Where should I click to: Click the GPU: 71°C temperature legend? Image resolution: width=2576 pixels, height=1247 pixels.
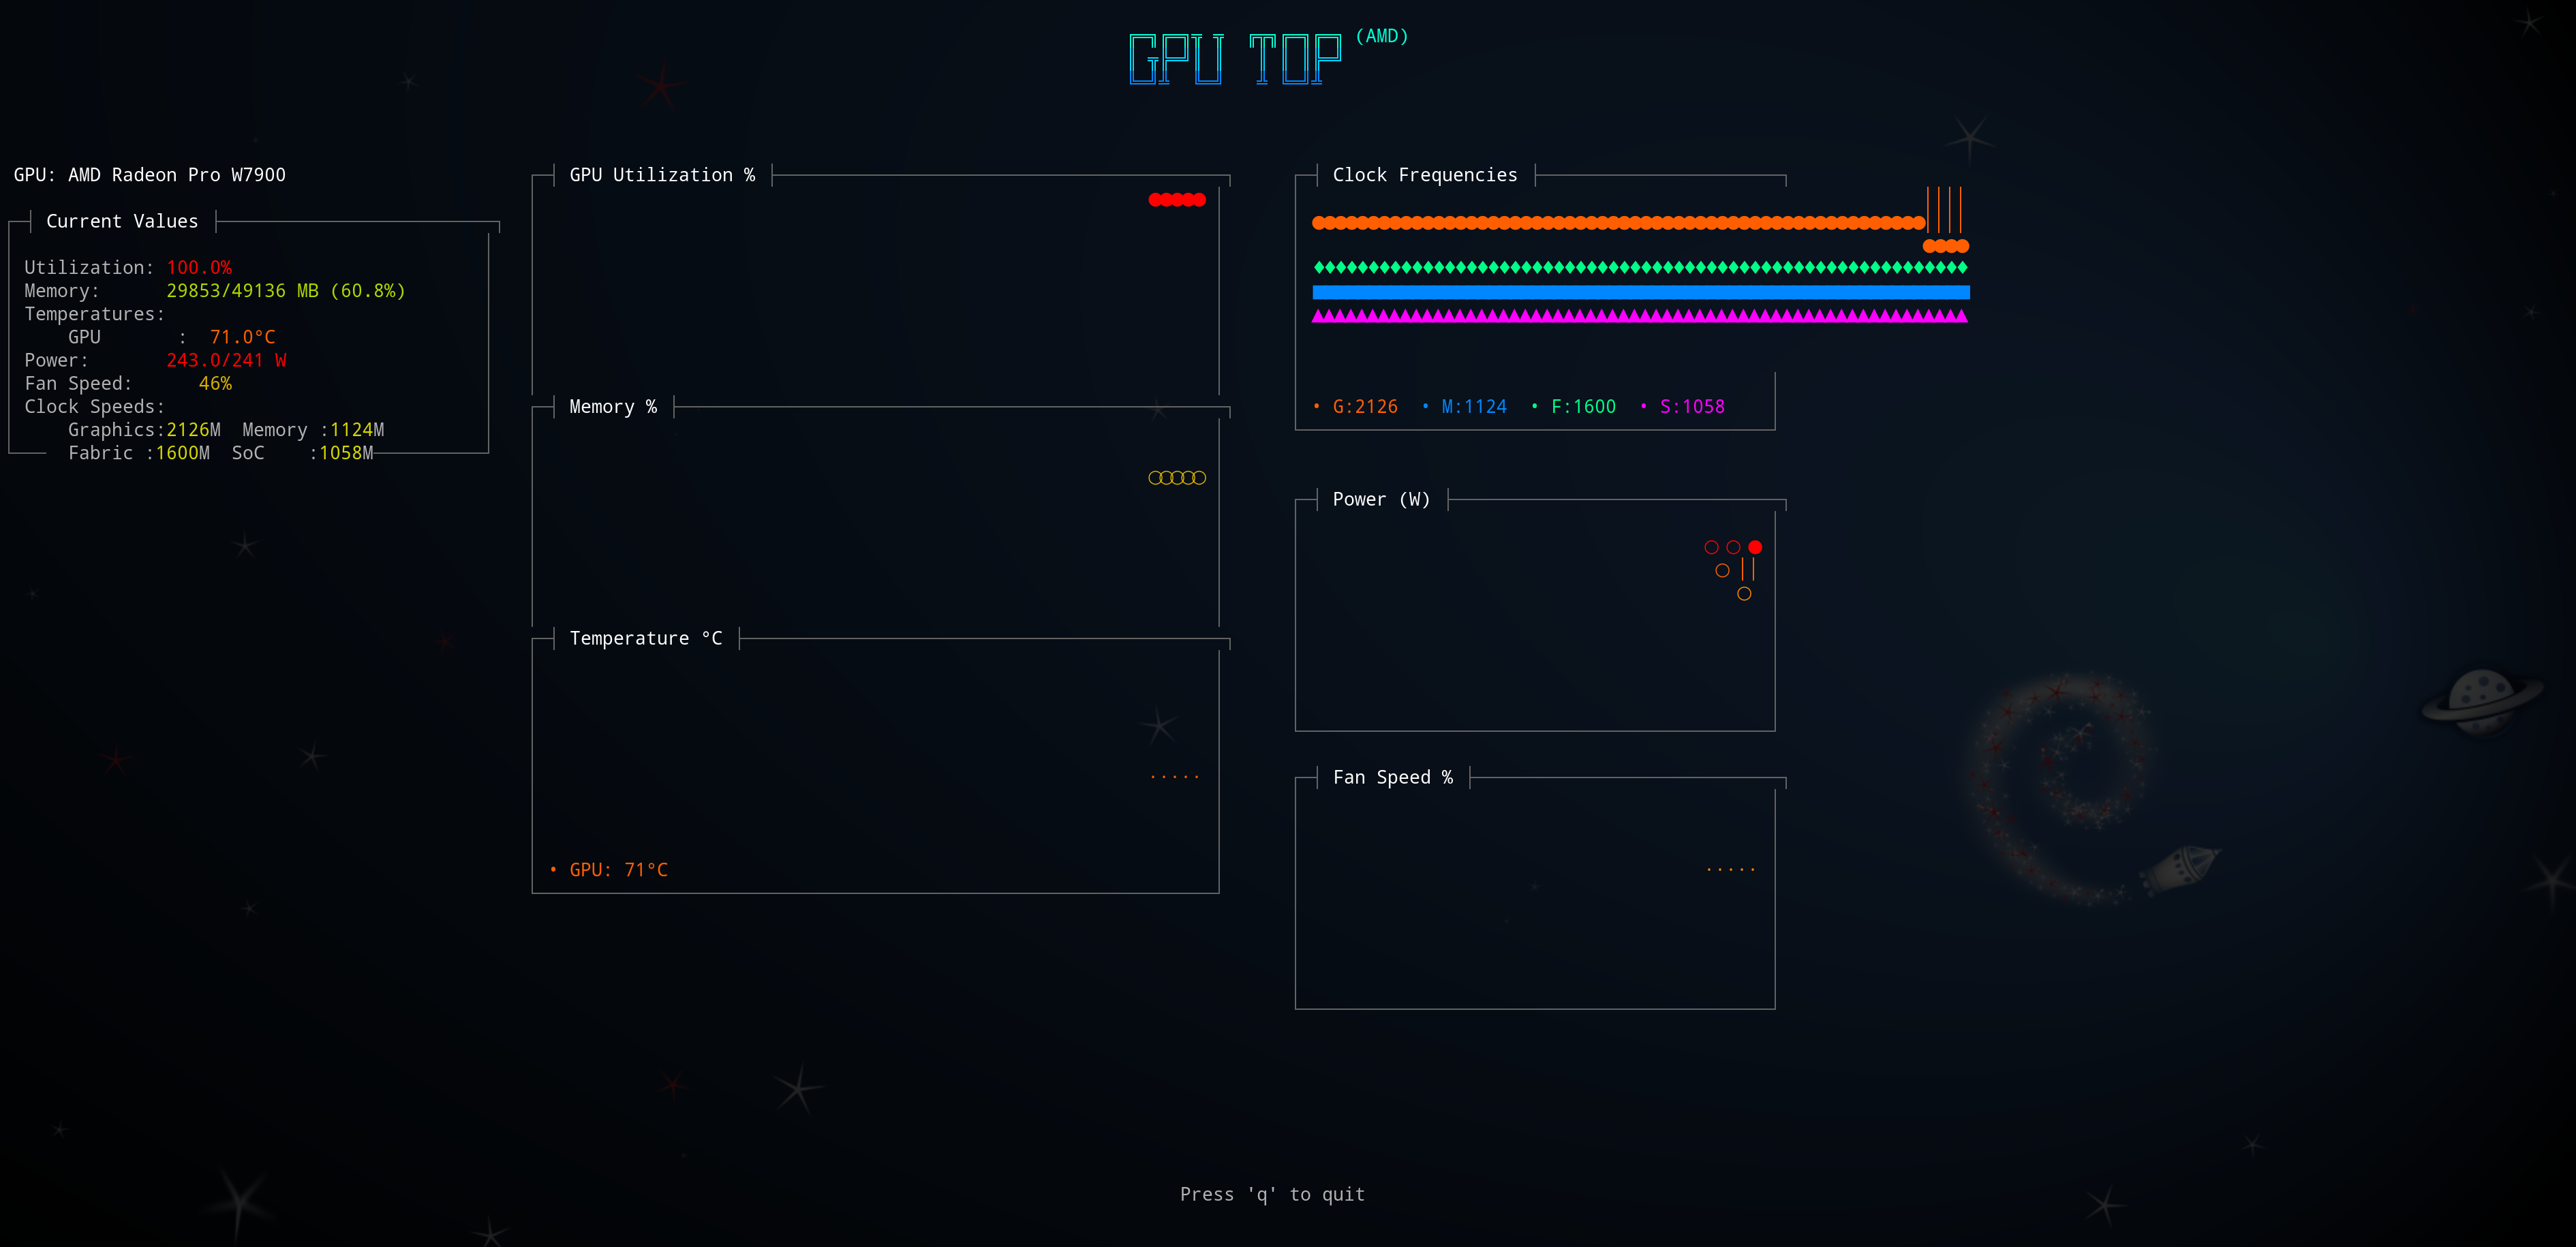[x=609, y=870]
